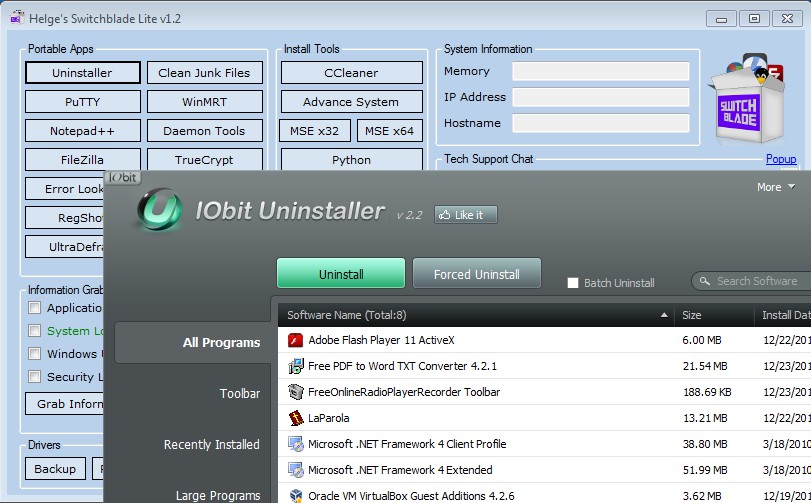Click the Switchblade title bar app icon
811x503 pixels.
(17, 17)
